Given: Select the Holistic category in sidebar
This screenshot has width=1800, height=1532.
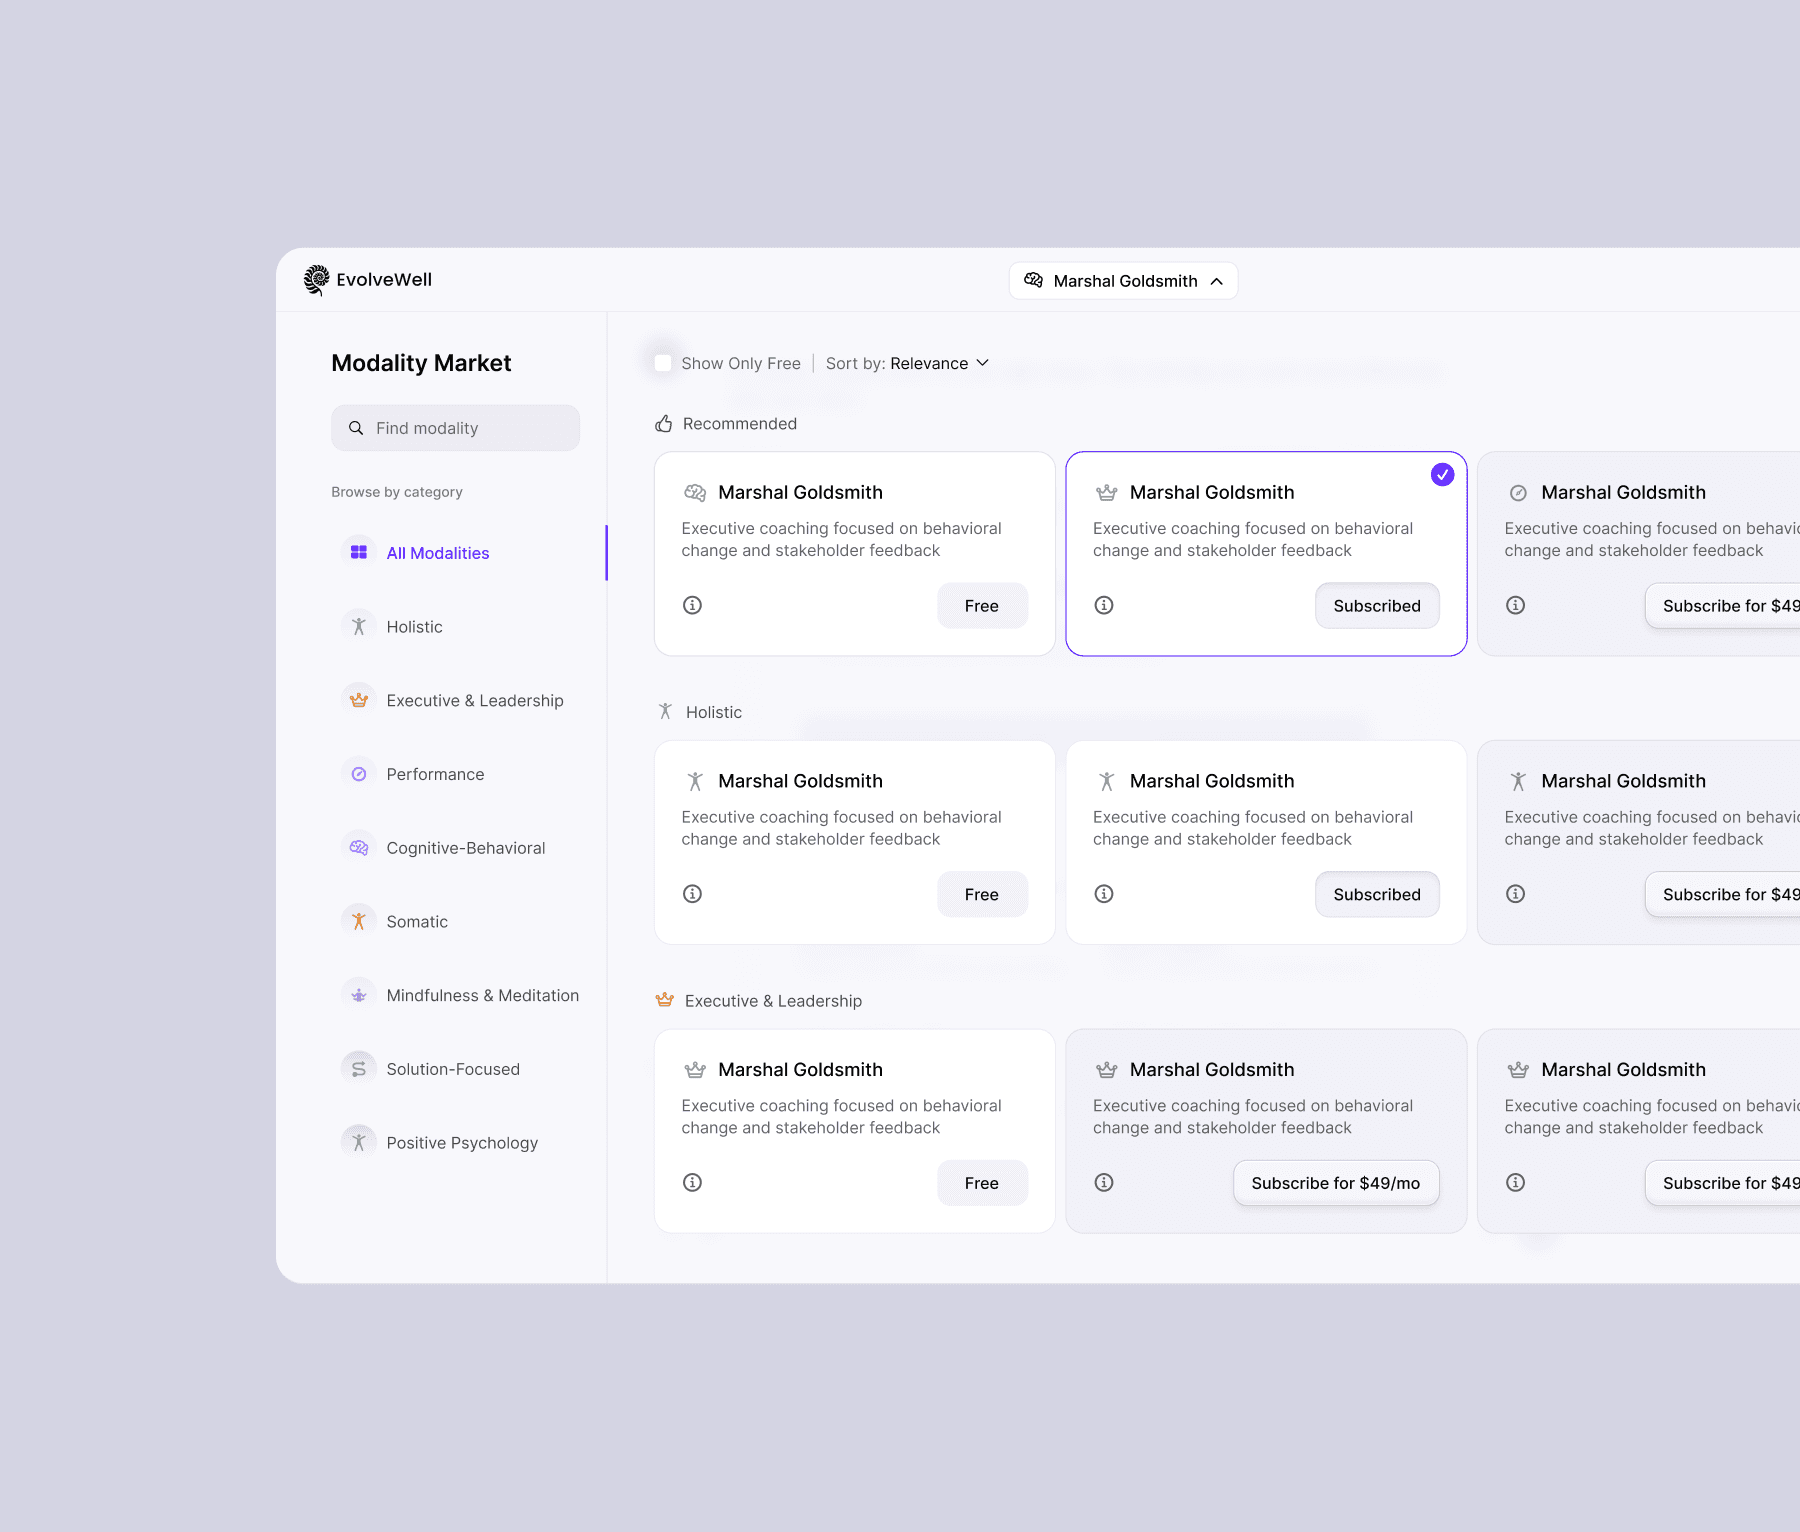Looking at the screenshot, I should (x=414, y=627).
